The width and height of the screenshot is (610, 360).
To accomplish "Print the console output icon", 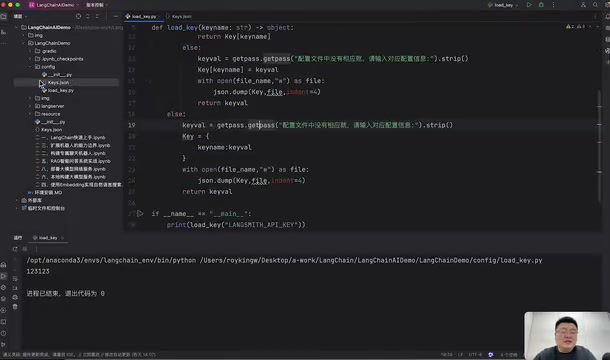I will click(15, 297).
